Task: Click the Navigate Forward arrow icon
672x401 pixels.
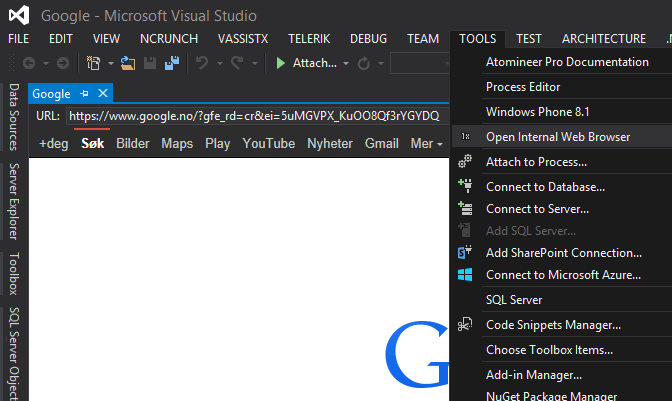Action: (x=63, y=63)
